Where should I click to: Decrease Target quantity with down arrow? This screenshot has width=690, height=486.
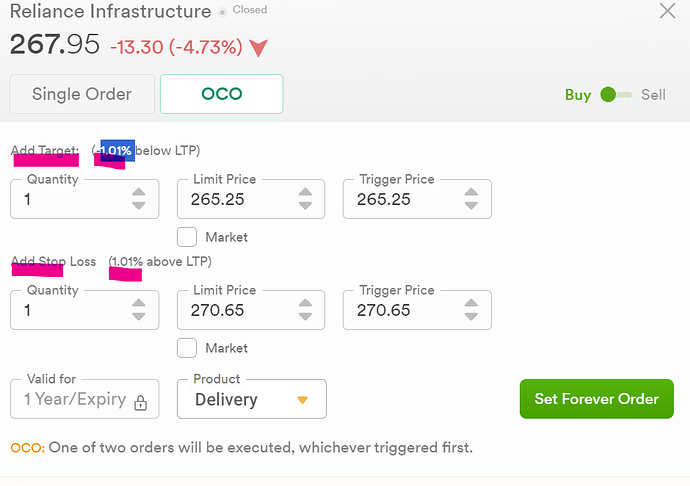[139, 205]
